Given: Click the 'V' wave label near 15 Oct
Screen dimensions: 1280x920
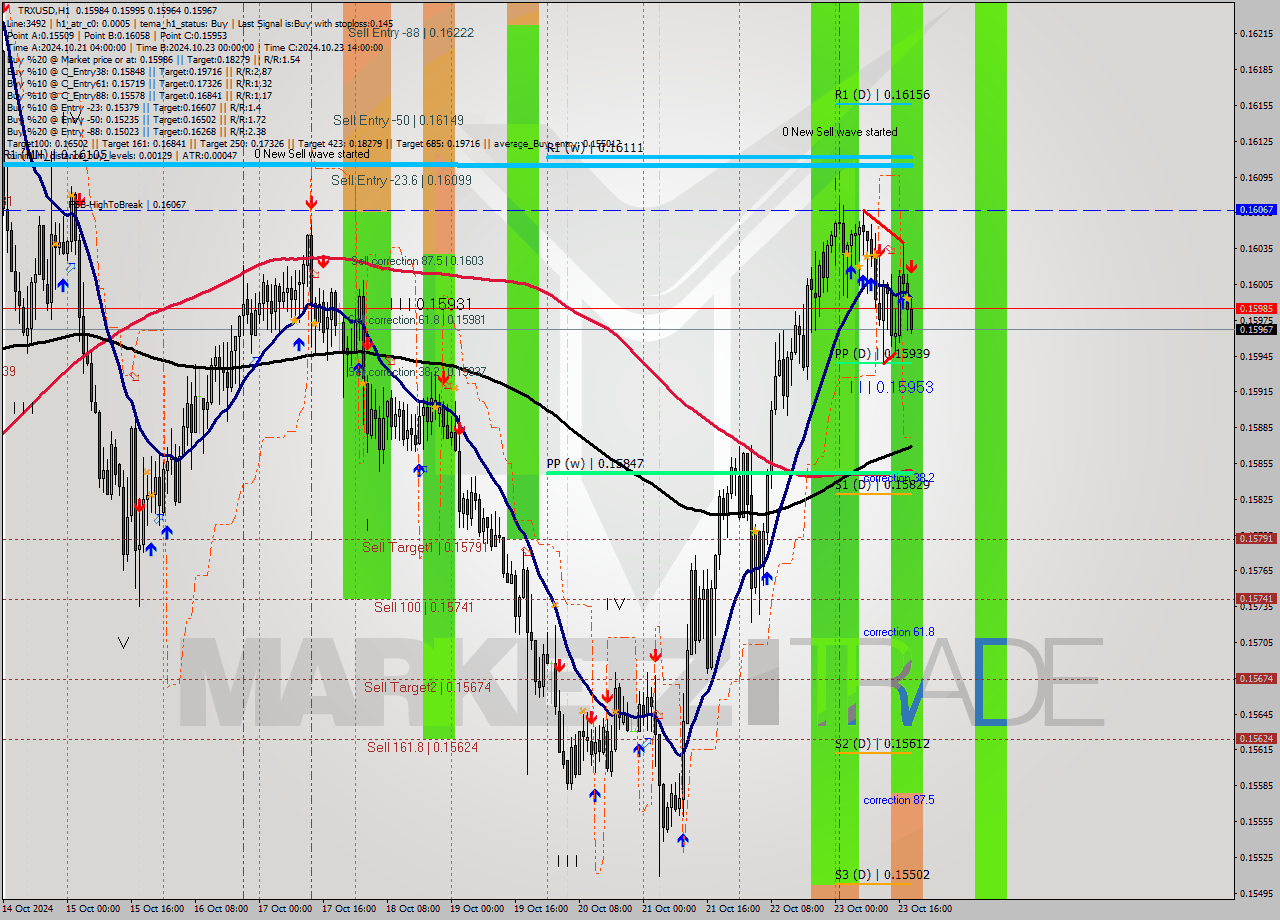Looking at the screenshot, I should (x=123, y=642).
